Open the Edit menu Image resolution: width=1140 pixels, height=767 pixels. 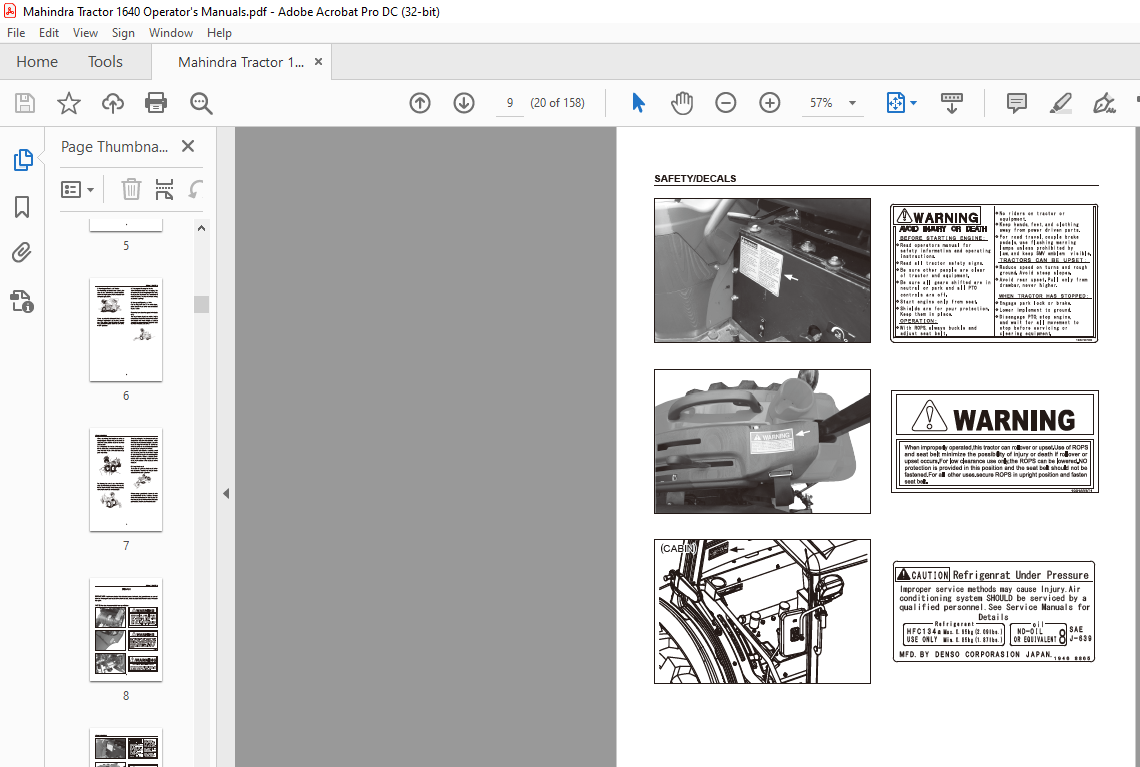49,33
